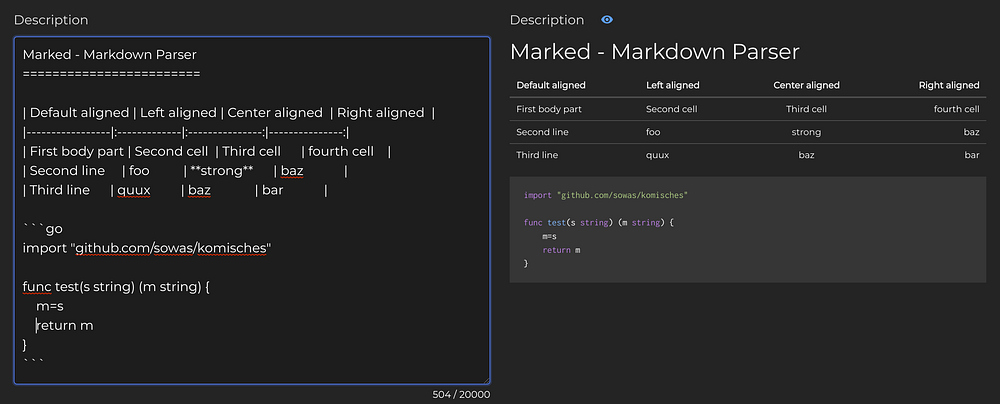Click the '**strong**' text in the editor
Image resolution: width=1000 pixels, height=404 pixels.
[222, 171]
